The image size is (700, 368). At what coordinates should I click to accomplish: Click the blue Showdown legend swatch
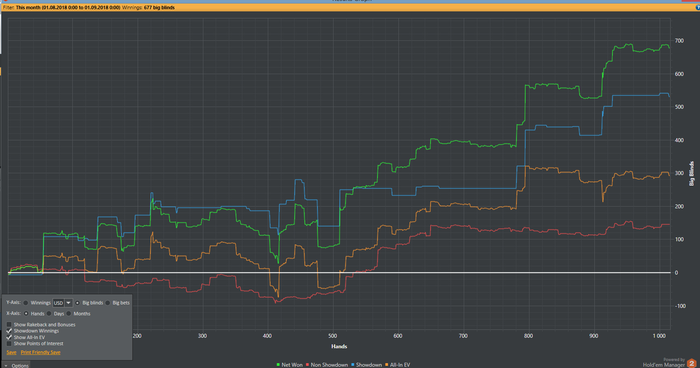pyautogui.click(x=353, y=365)
